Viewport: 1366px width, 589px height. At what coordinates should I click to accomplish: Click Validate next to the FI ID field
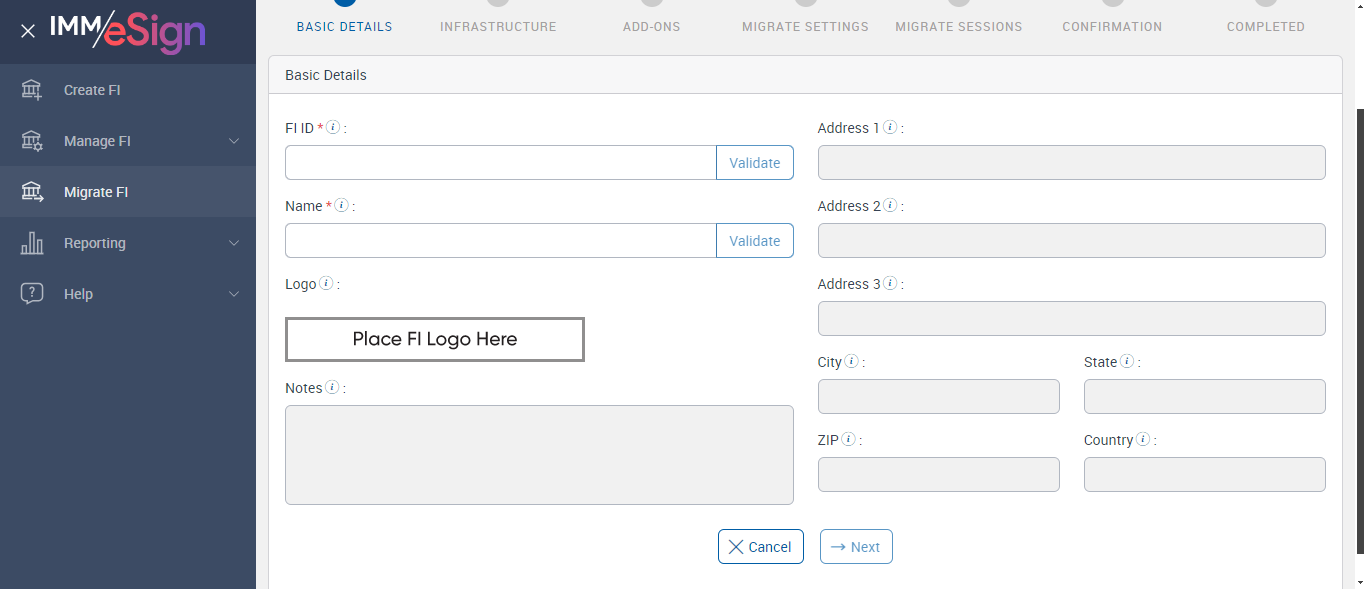coord(754,163)
